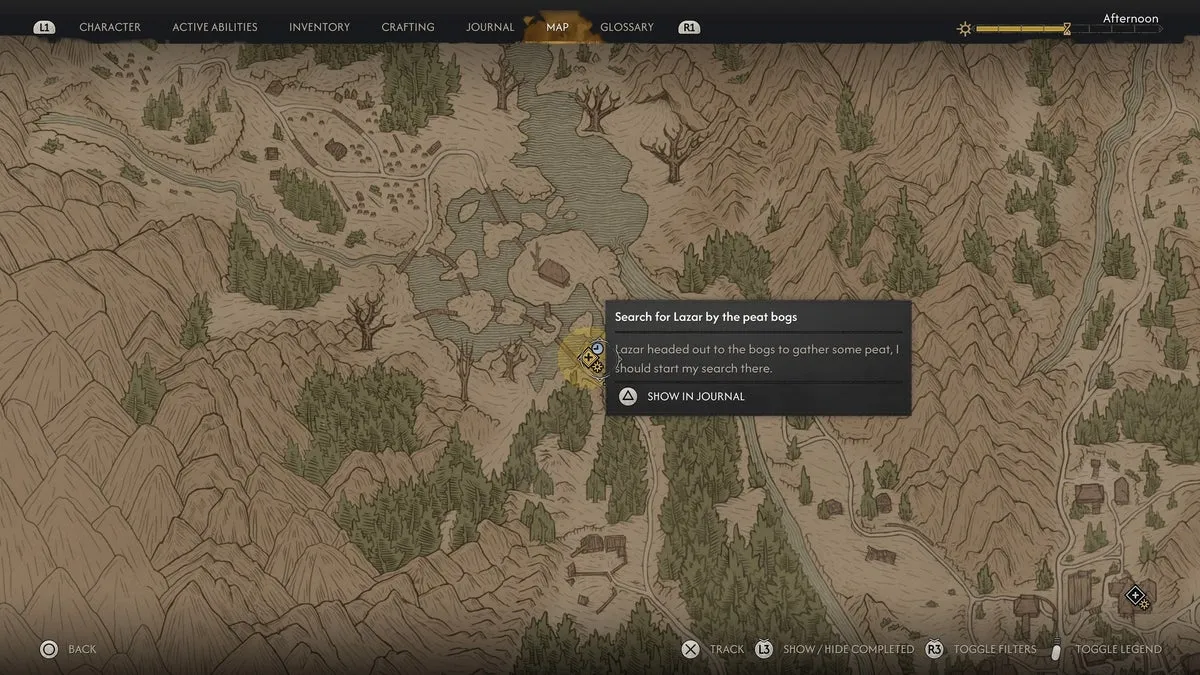1200x675 pixels.
Task: Click Show in Journal
Action: click(696, 396)
